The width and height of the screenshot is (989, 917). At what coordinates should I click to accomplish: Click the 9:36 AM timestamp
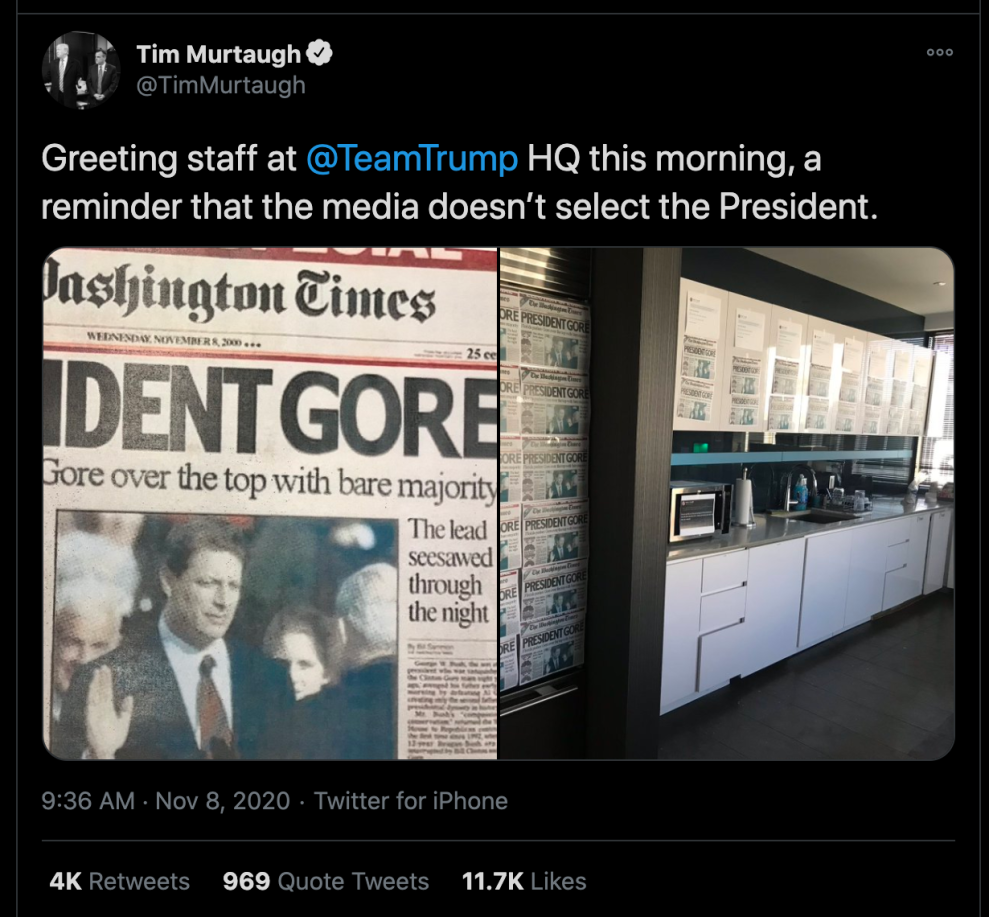87,801
